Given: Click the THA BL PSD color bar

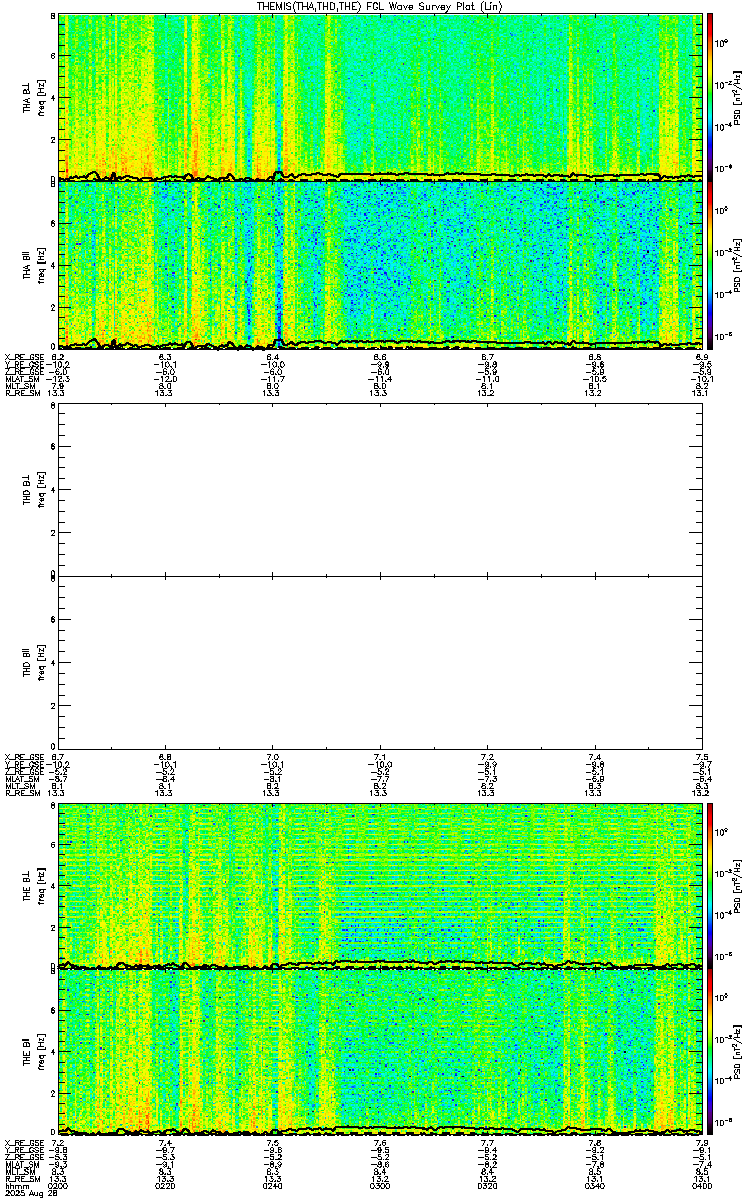Looking at the screenshot, I should tap(711, 97).
